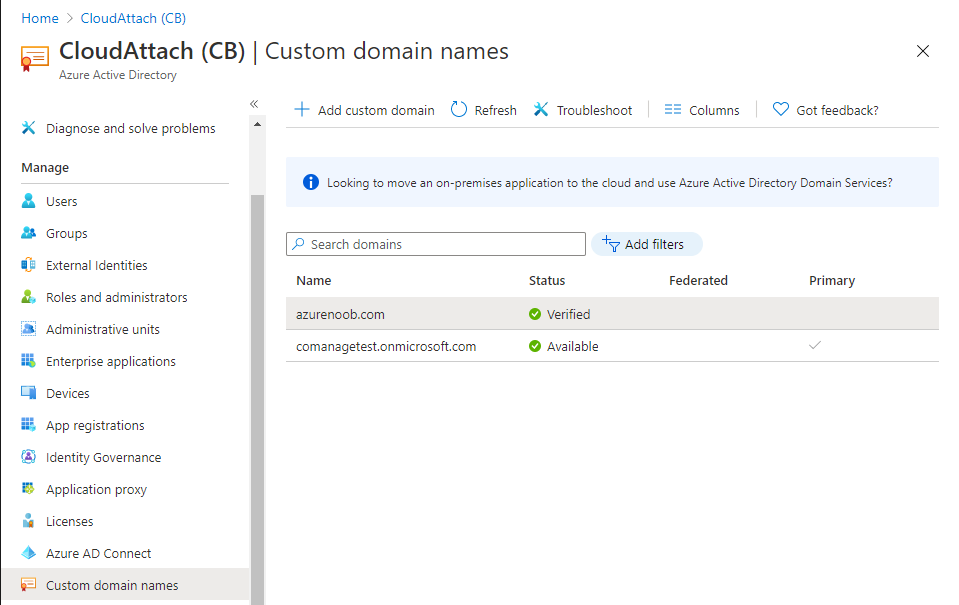Sort by the Primary column header
The width and height of the screenshot is (959, 605).
point(832,280)
